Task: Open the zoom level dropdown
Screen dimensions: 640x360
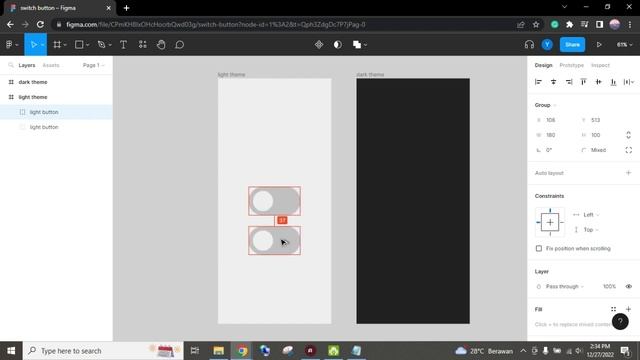Action: coord(624,44)
